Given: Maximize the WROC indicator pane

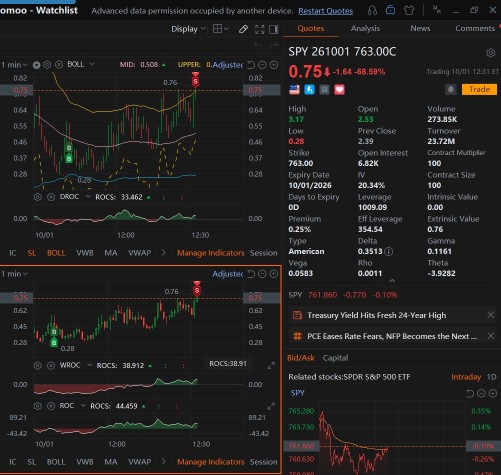Looking at the screenshot, I should [x=271, y=366].
